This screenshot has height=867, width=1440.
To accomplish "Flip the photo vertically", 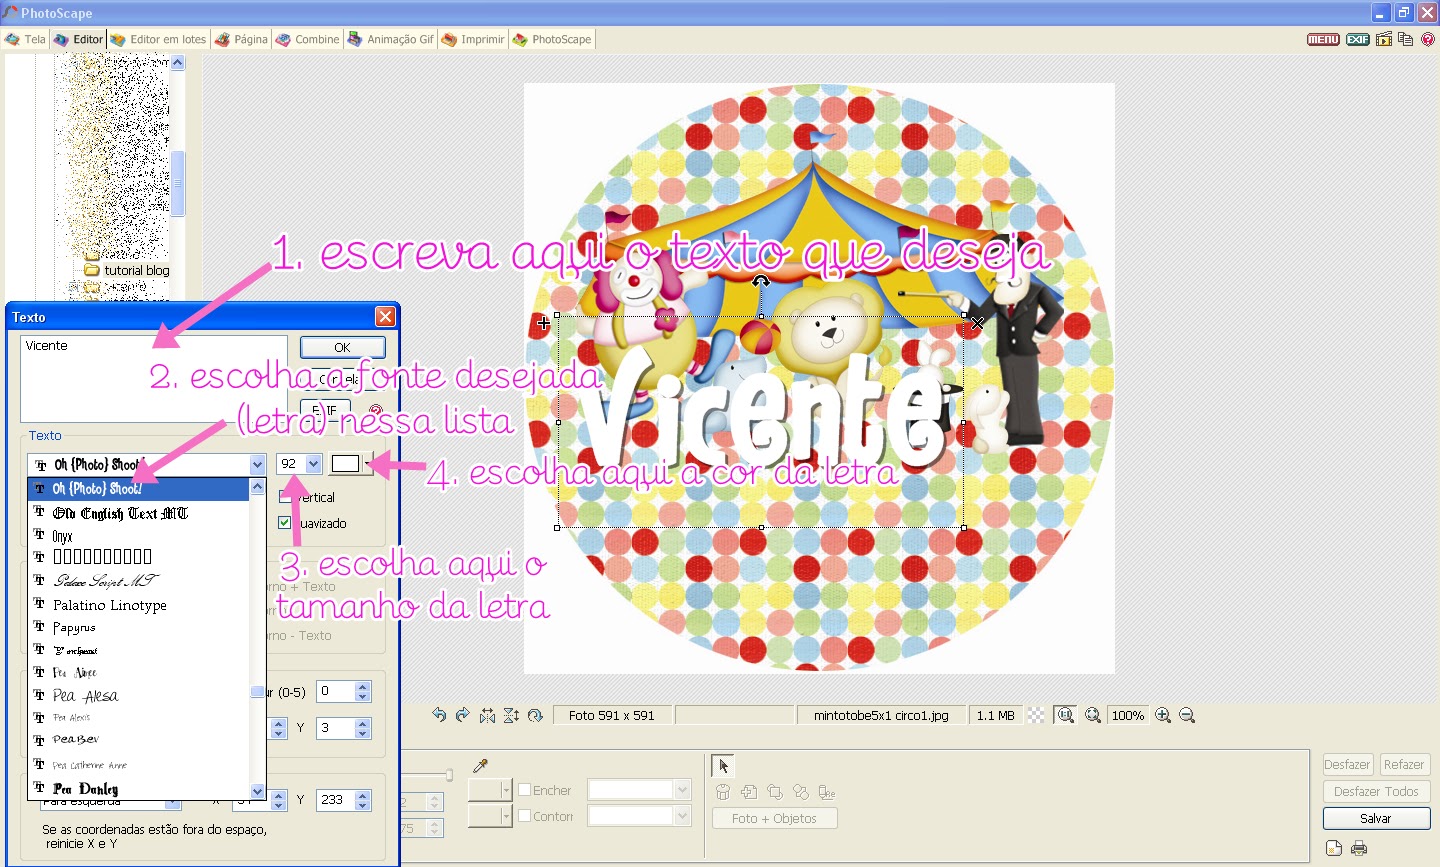I will click(511, 715).
